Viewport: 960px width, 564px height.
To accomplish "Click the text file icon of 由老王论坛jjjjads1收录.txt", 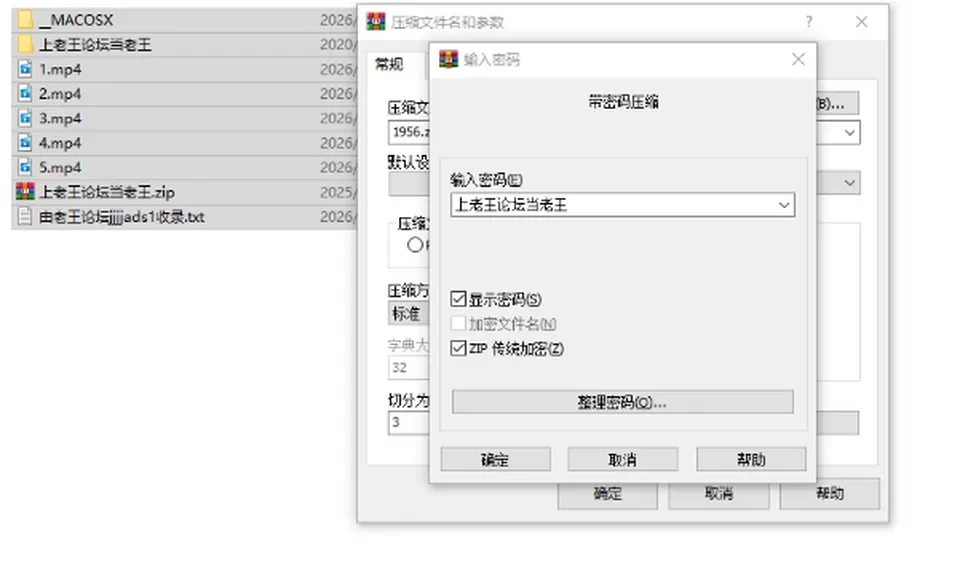I will click(24, 216).
